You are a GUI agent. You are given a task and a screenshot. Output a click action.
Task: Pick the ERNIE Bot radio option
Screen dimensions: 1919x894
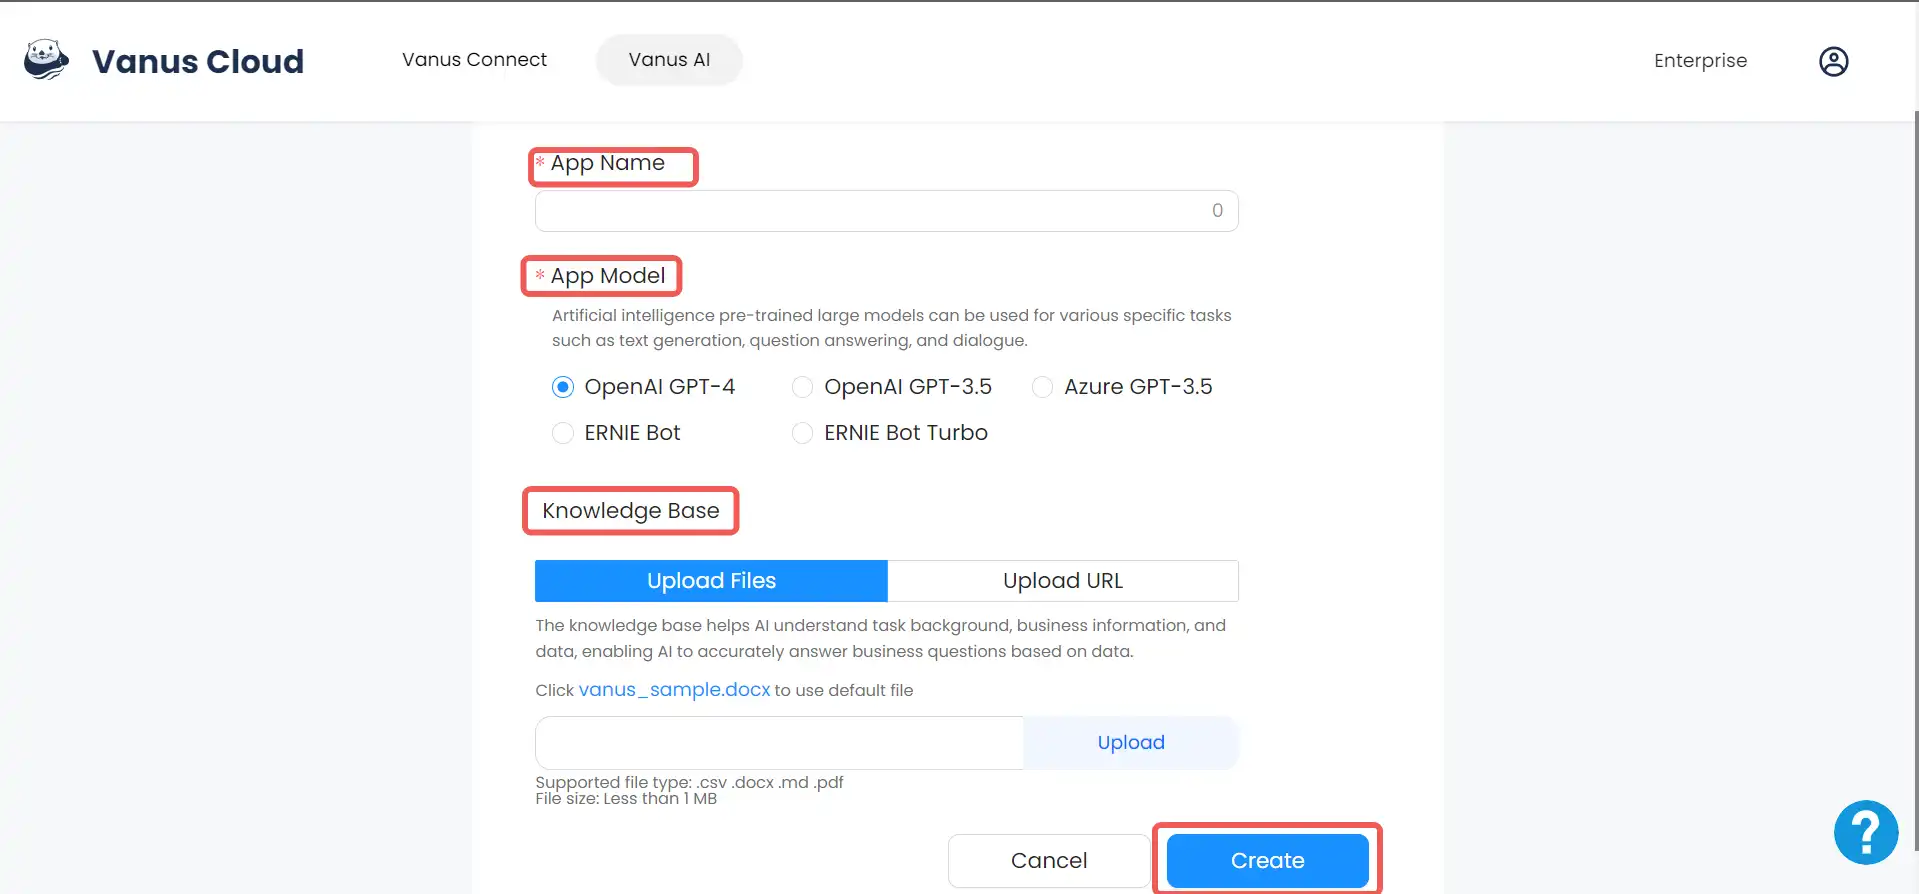pyautogui.click(x=563, y=433)
